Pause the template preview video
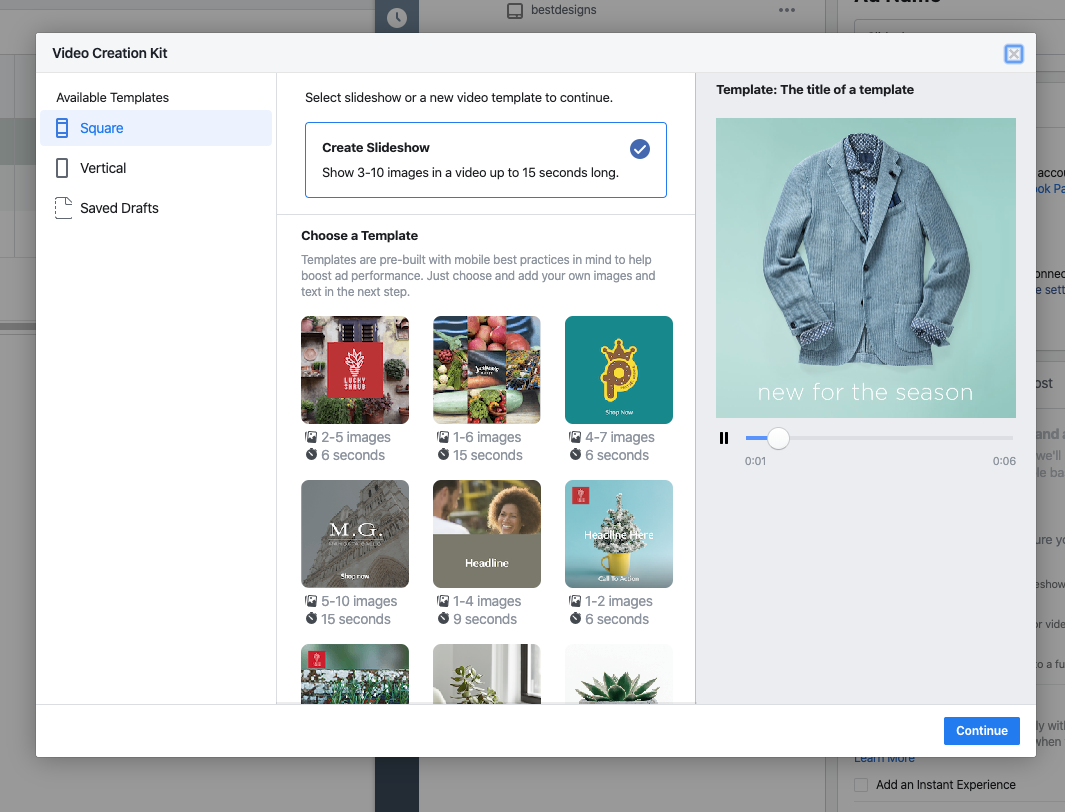The image size is (1065, 812). 724,439
